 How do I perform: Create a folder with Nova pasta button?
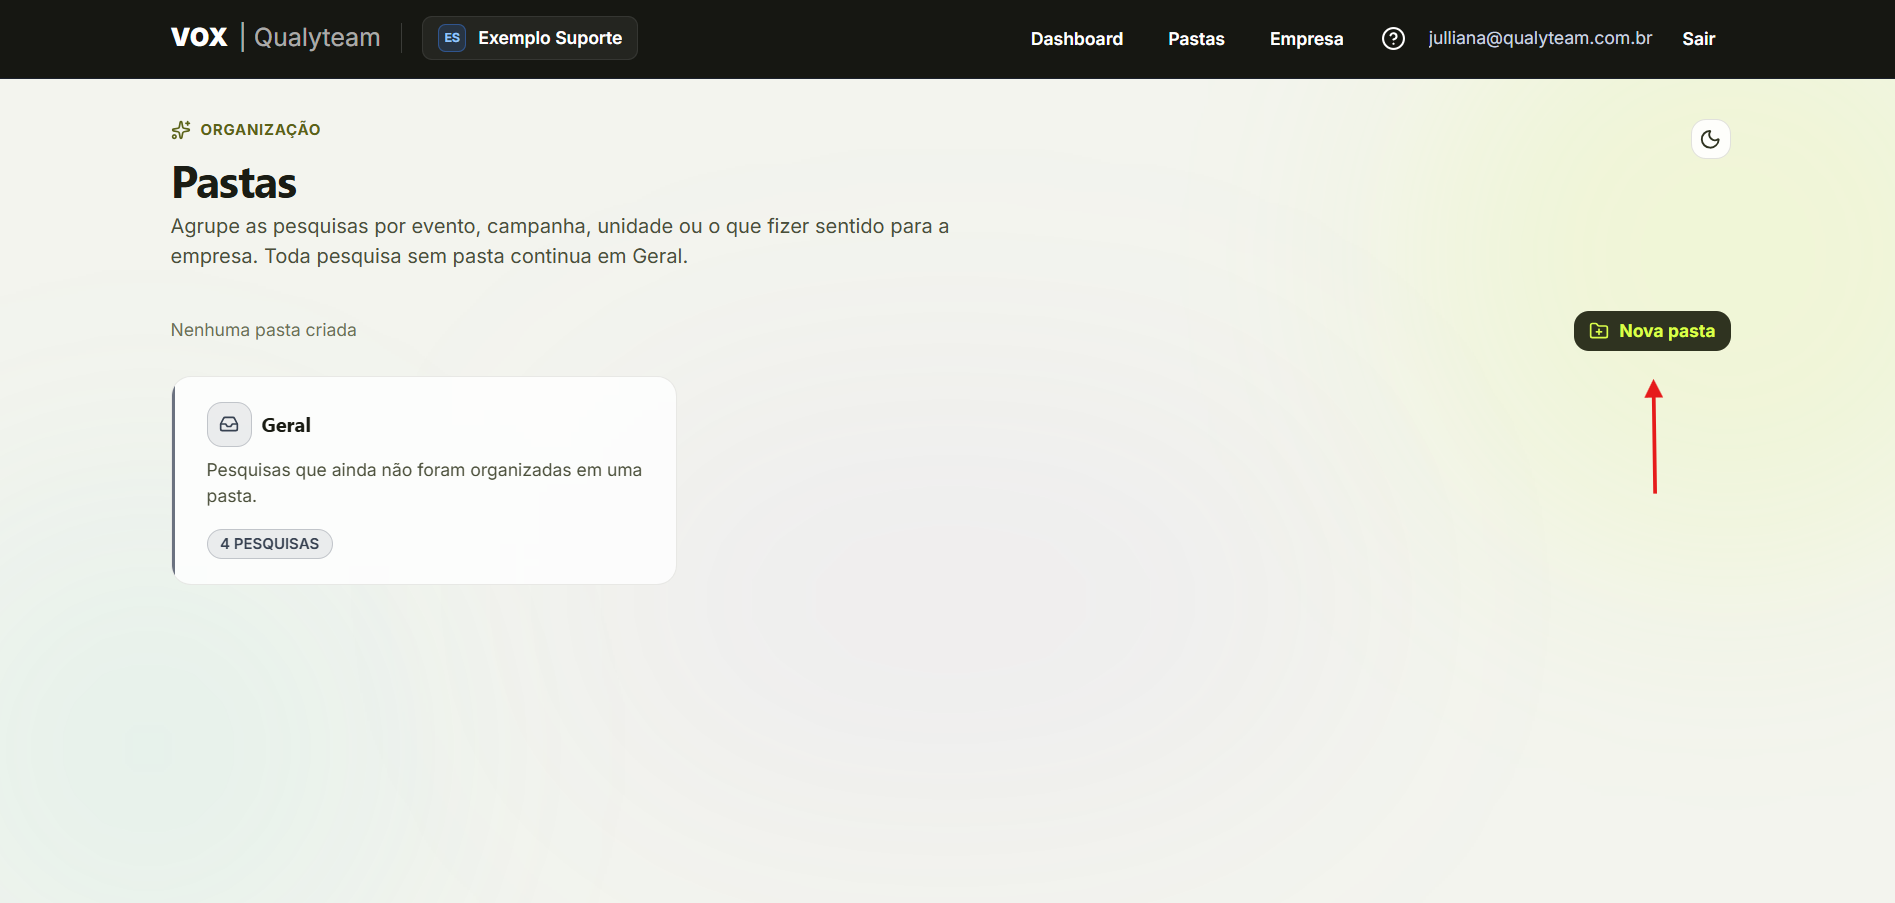point(1652,331)
